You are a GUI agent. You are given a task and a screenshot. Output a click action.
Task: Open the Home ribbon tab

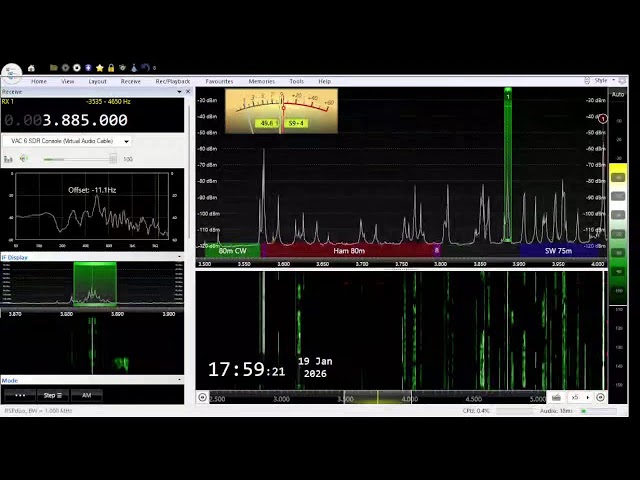[x=39, y=81]
